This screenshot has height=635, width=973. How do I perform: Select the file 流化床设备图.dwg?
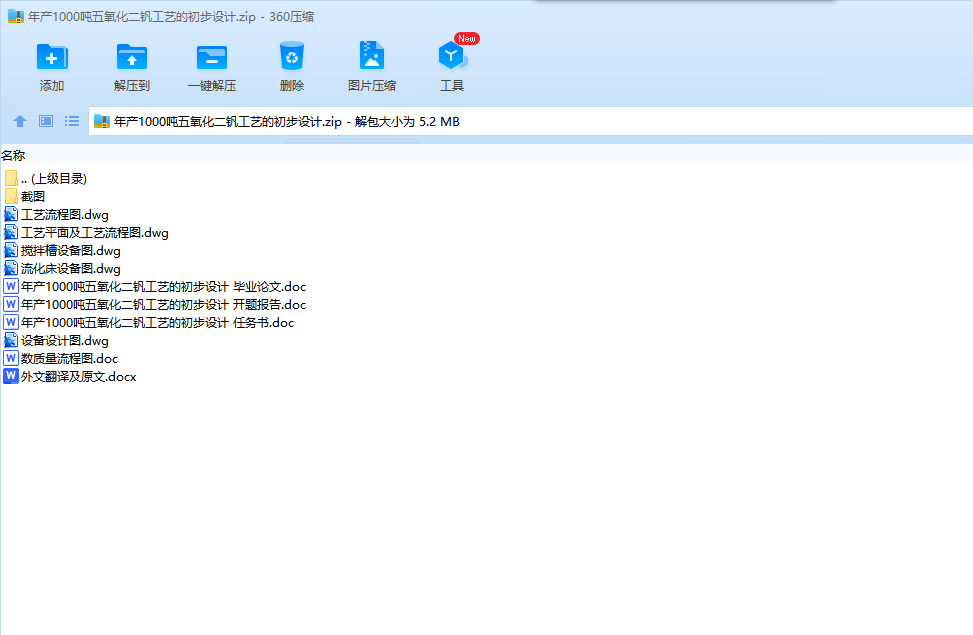[63, 269]
